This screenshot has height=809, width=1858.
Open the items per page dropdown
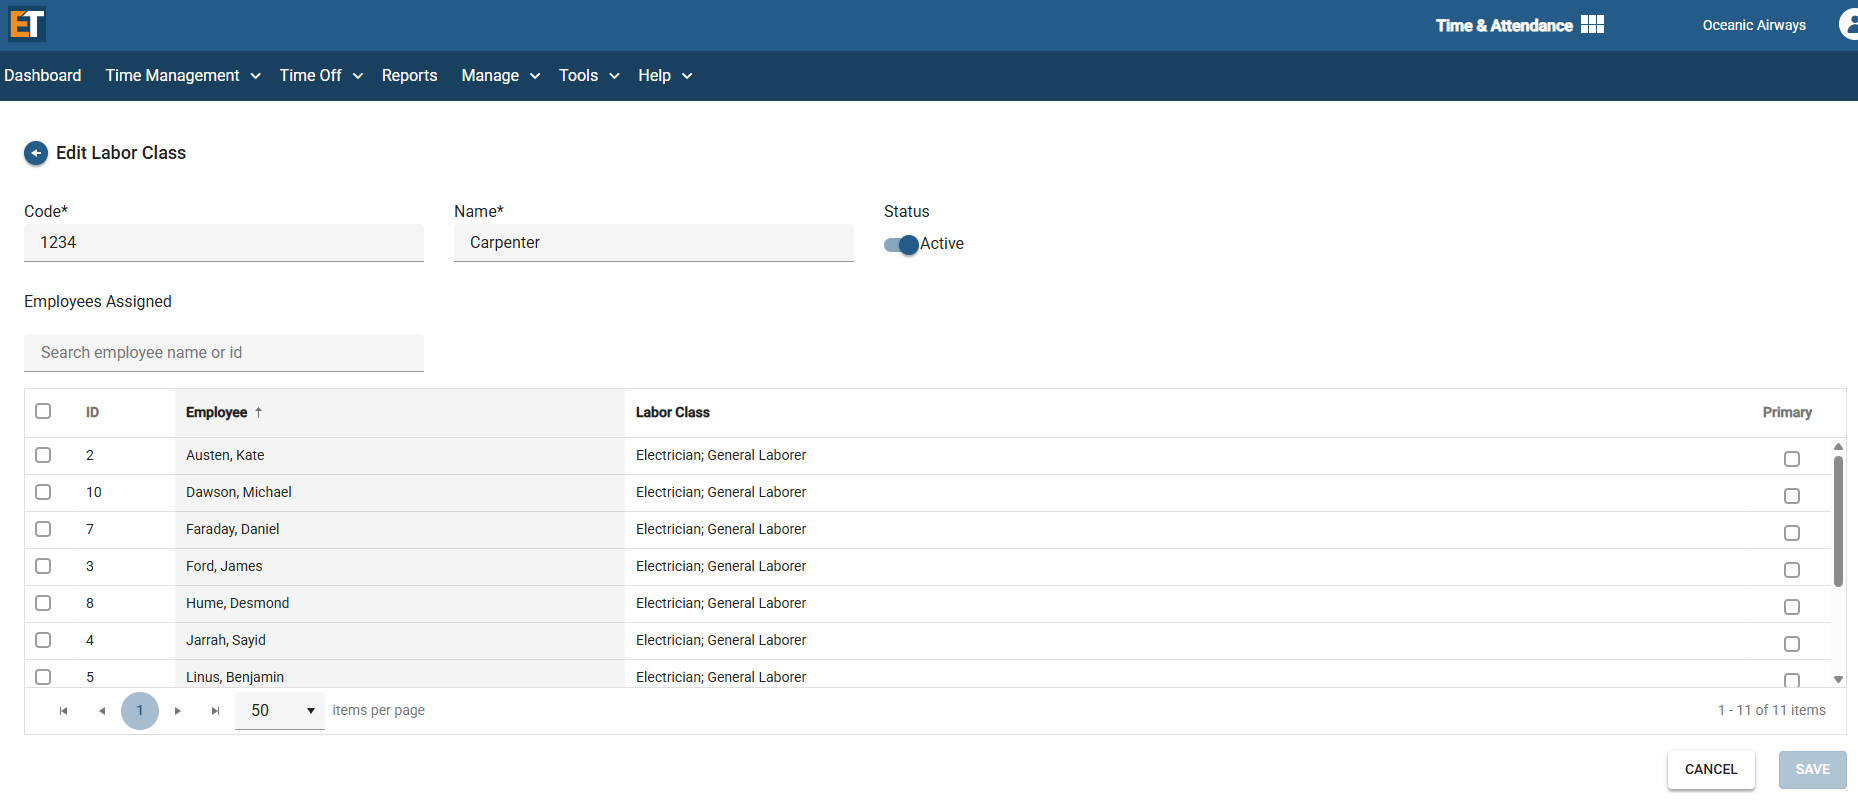280,711
